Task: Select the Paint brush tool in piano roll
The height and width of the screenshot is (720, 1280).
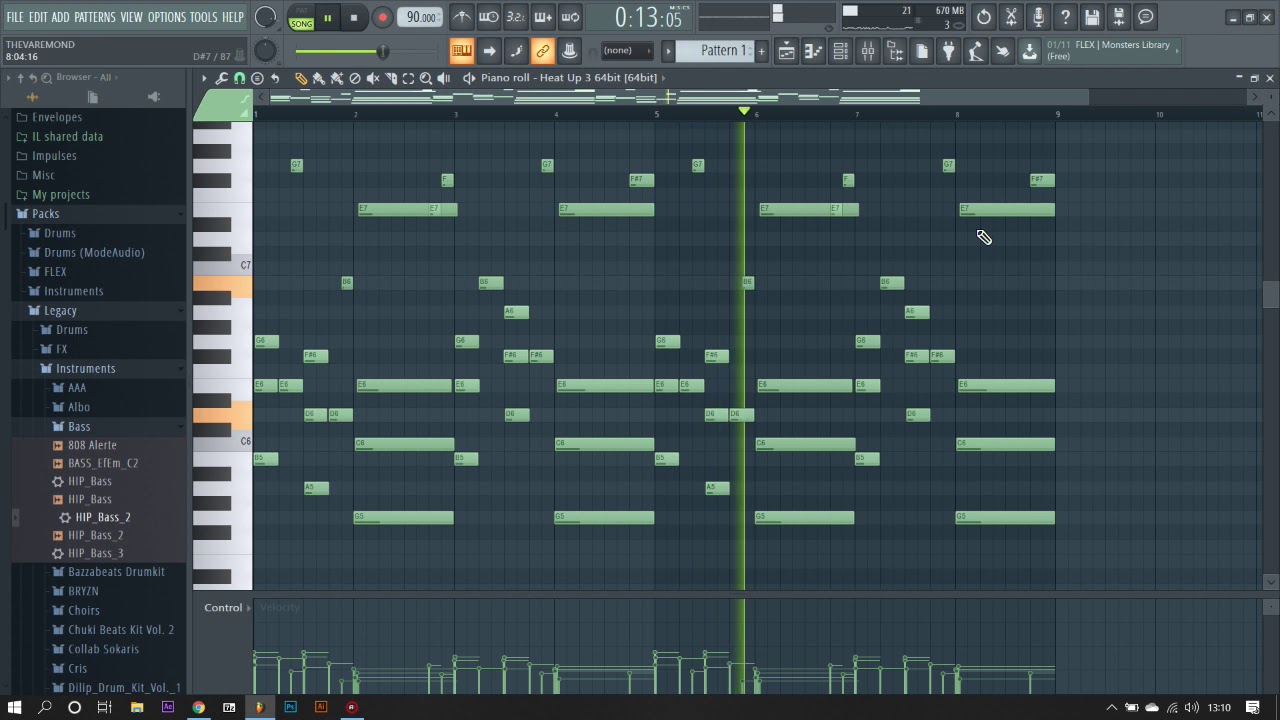Action: [319, 78]
